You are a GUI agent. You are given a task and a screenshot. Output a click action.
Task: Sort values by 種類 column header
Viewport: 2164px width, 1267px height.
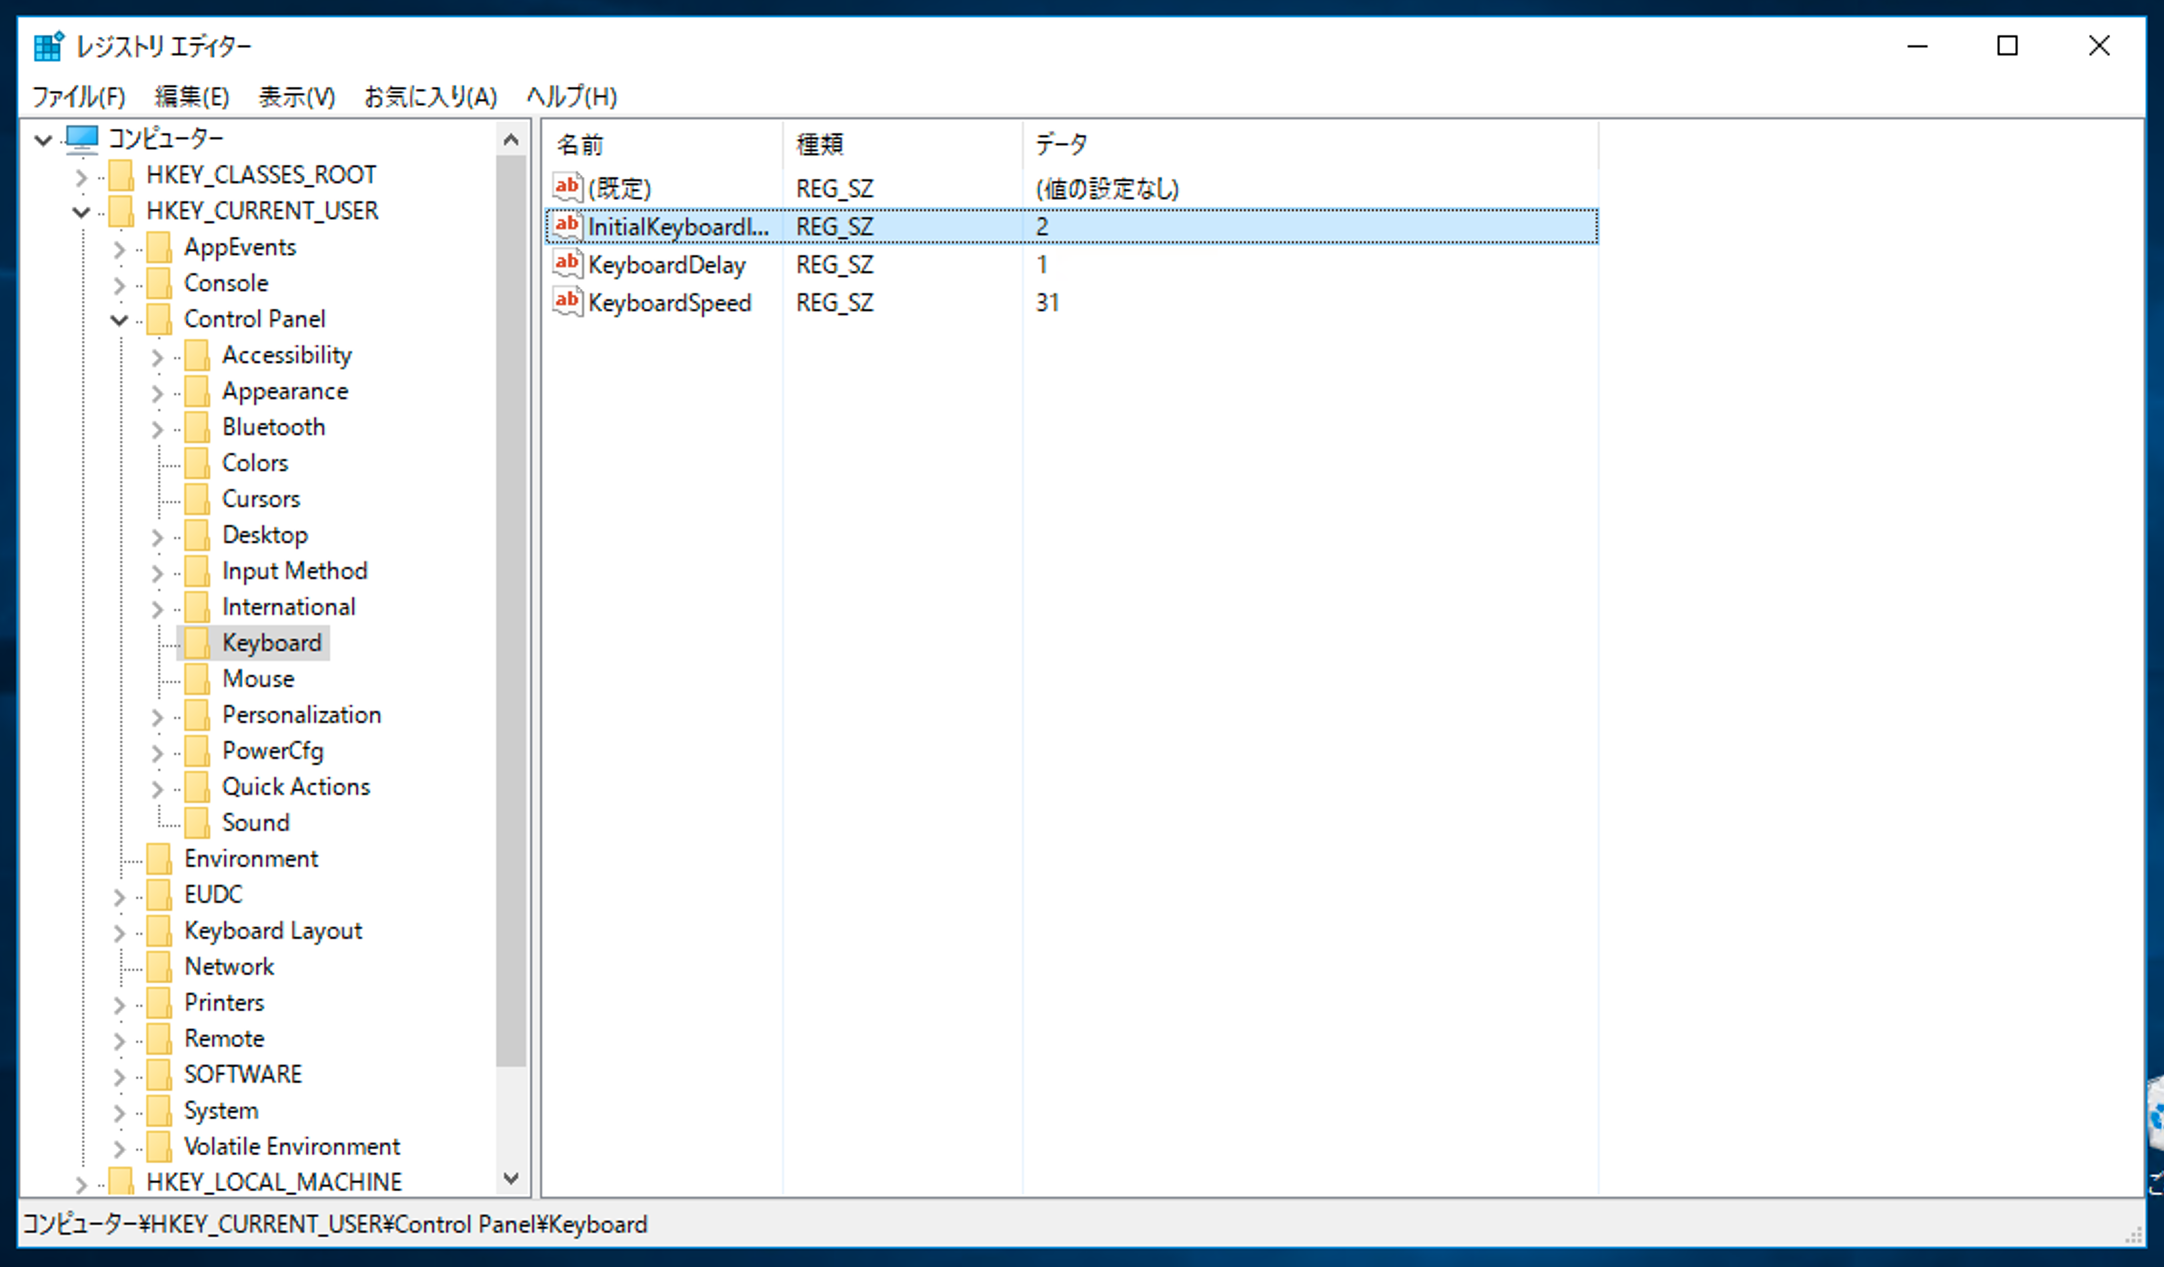tap(903, 145)
